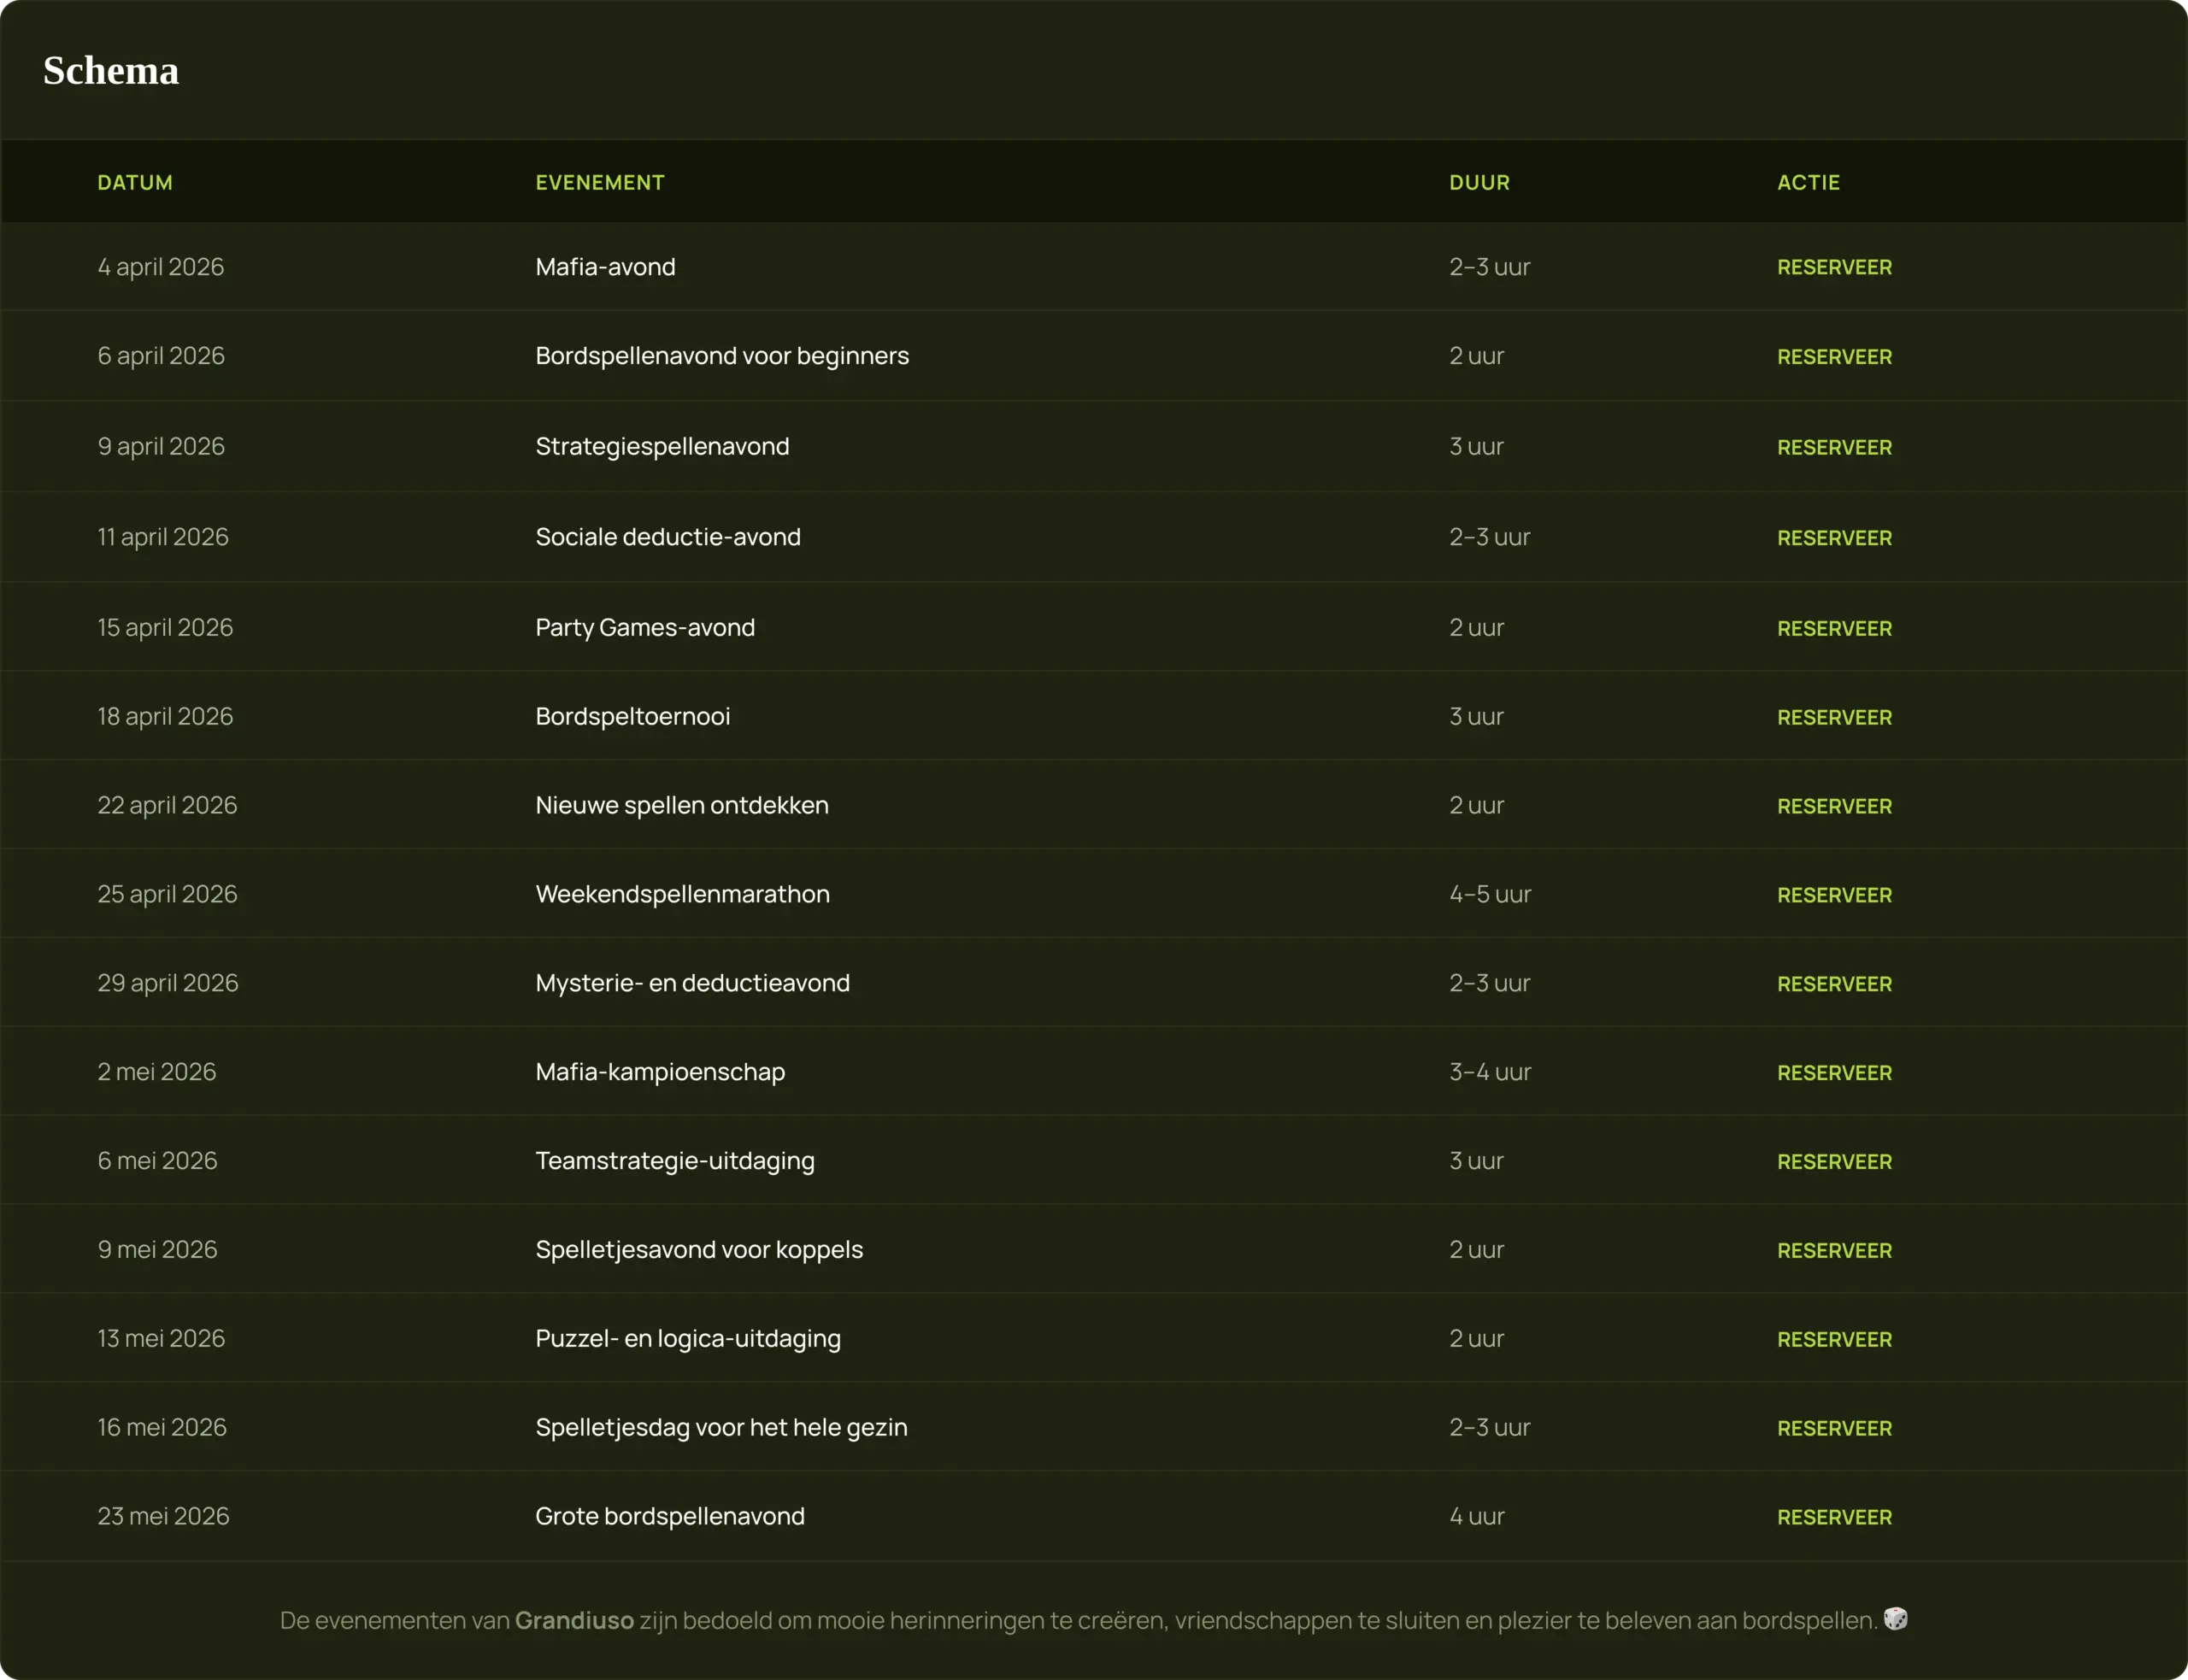Click the dice emoji in the footer
Screen dimensions: 2188x1680
tap(1895, 1619)
